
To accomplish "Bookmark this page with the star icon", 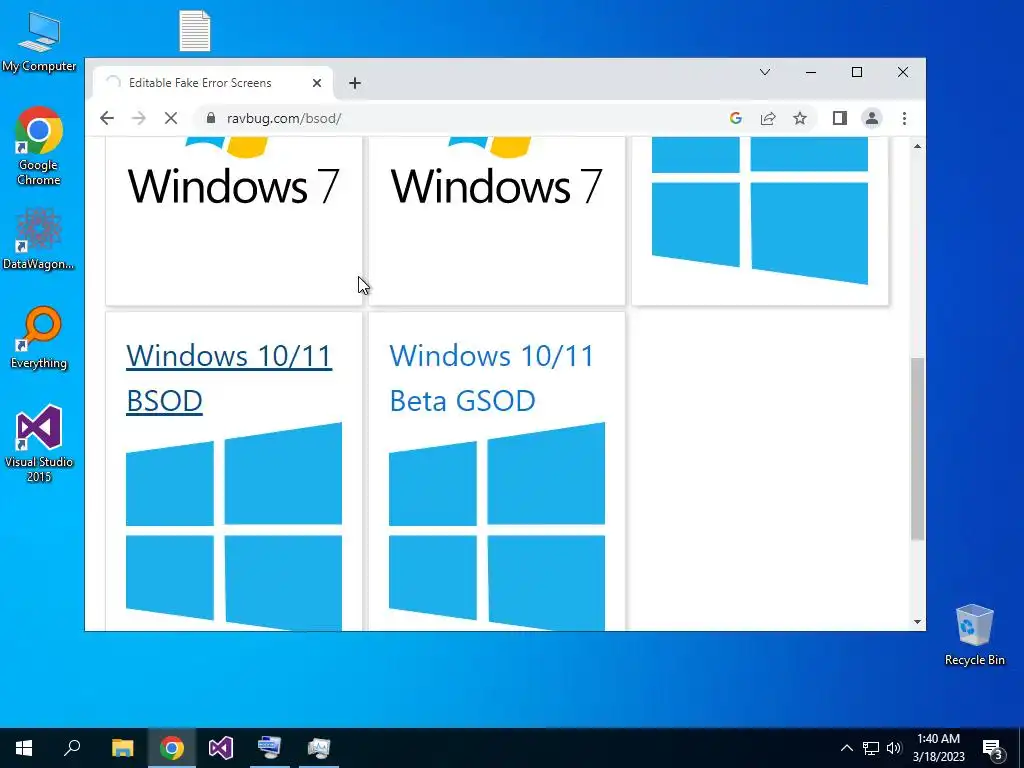I will pos(800,118).
